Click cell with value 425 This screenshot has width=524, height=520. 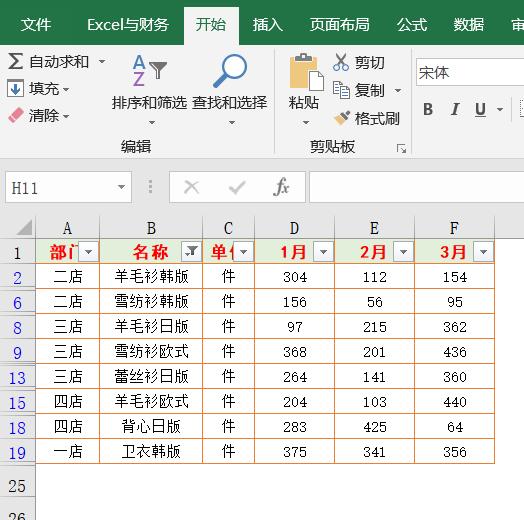tap(374, 426)
